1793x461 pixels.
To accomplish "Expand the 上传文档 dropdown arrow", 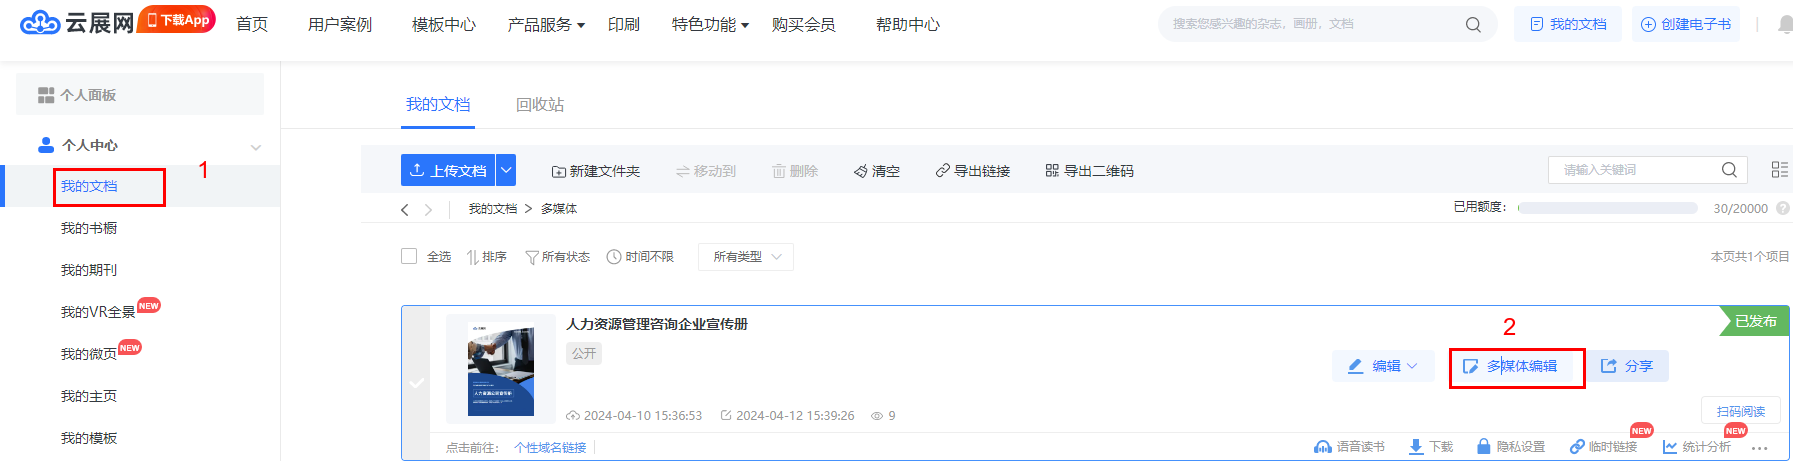I will [506, 170].
